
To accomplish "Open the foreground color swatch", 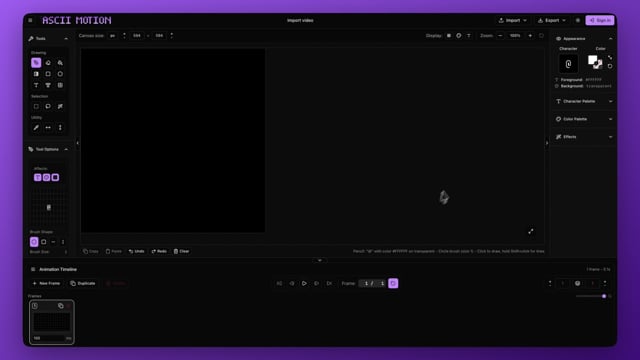I will 592,60.
